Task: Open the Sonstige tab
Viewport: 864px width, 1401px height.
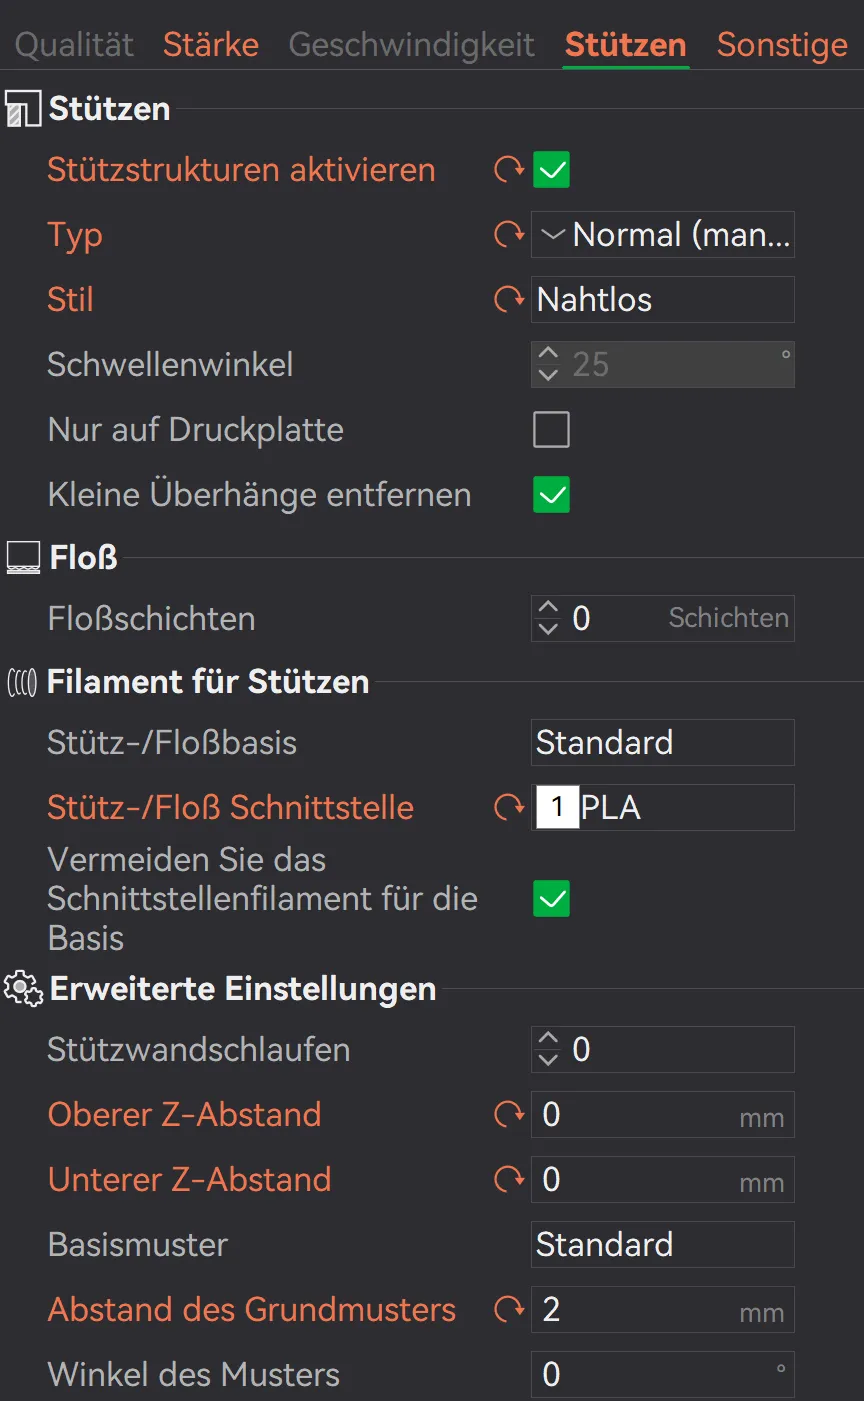Action: [x=782, y=45]
